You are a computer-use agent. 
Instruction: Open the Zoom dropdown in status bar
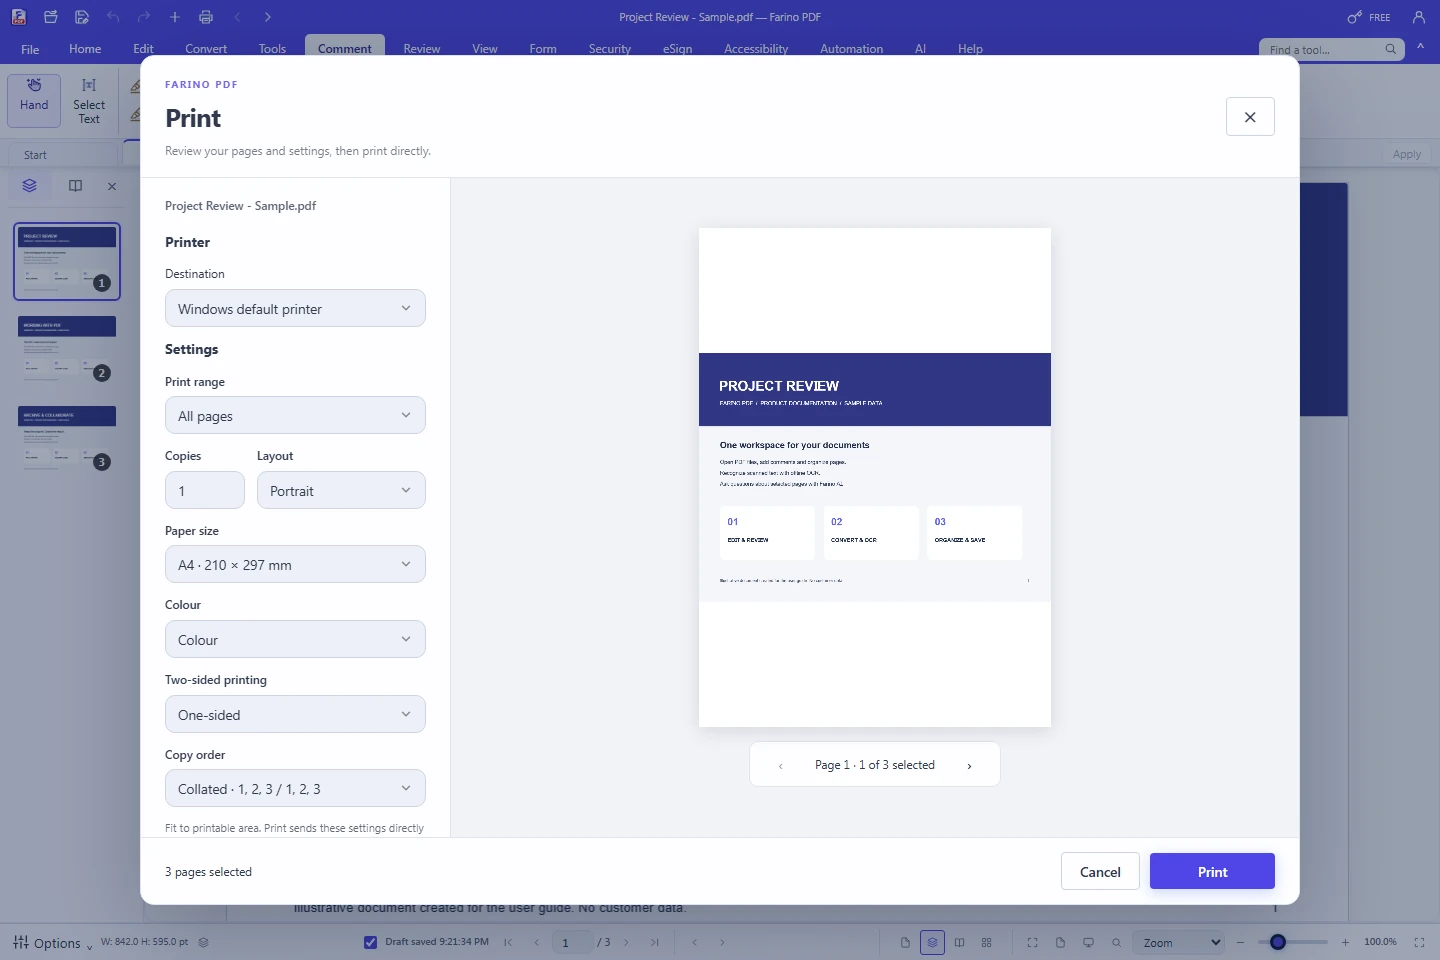(x=1178, y=942)
